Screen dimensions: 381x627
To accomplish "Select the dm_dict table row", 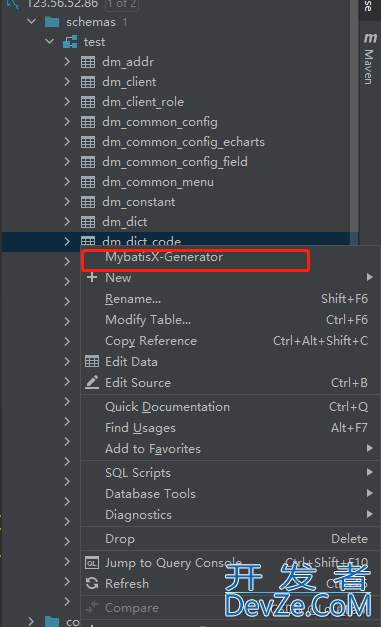I will [x=180, y=222].
